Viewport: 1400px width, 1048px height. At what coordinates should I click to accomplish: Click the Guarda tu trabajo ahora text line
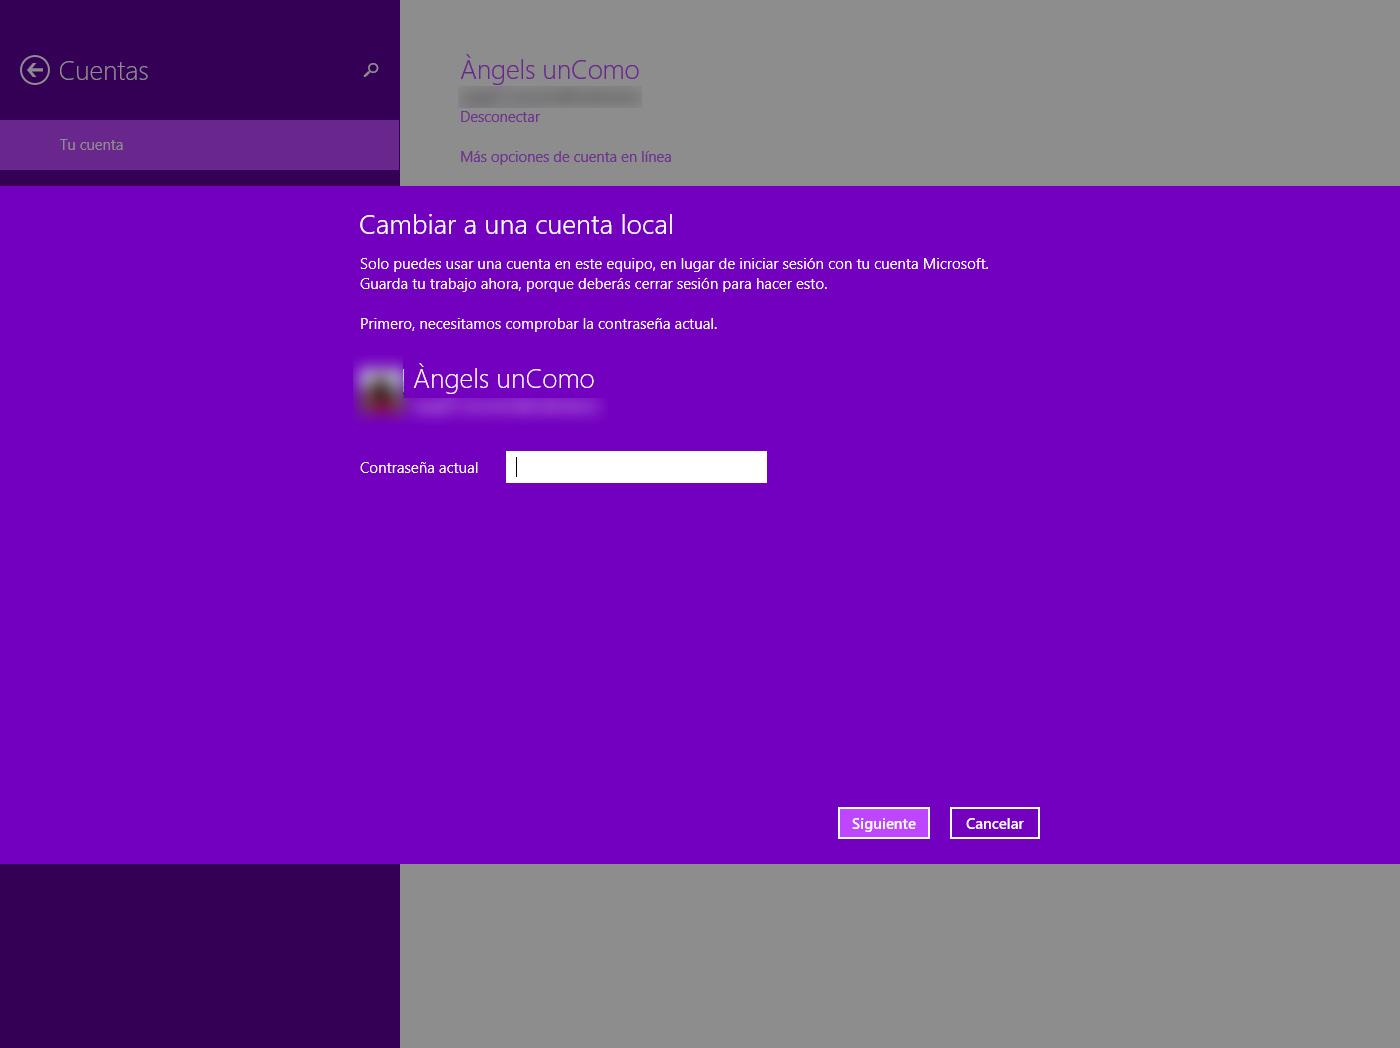(593, 284)
